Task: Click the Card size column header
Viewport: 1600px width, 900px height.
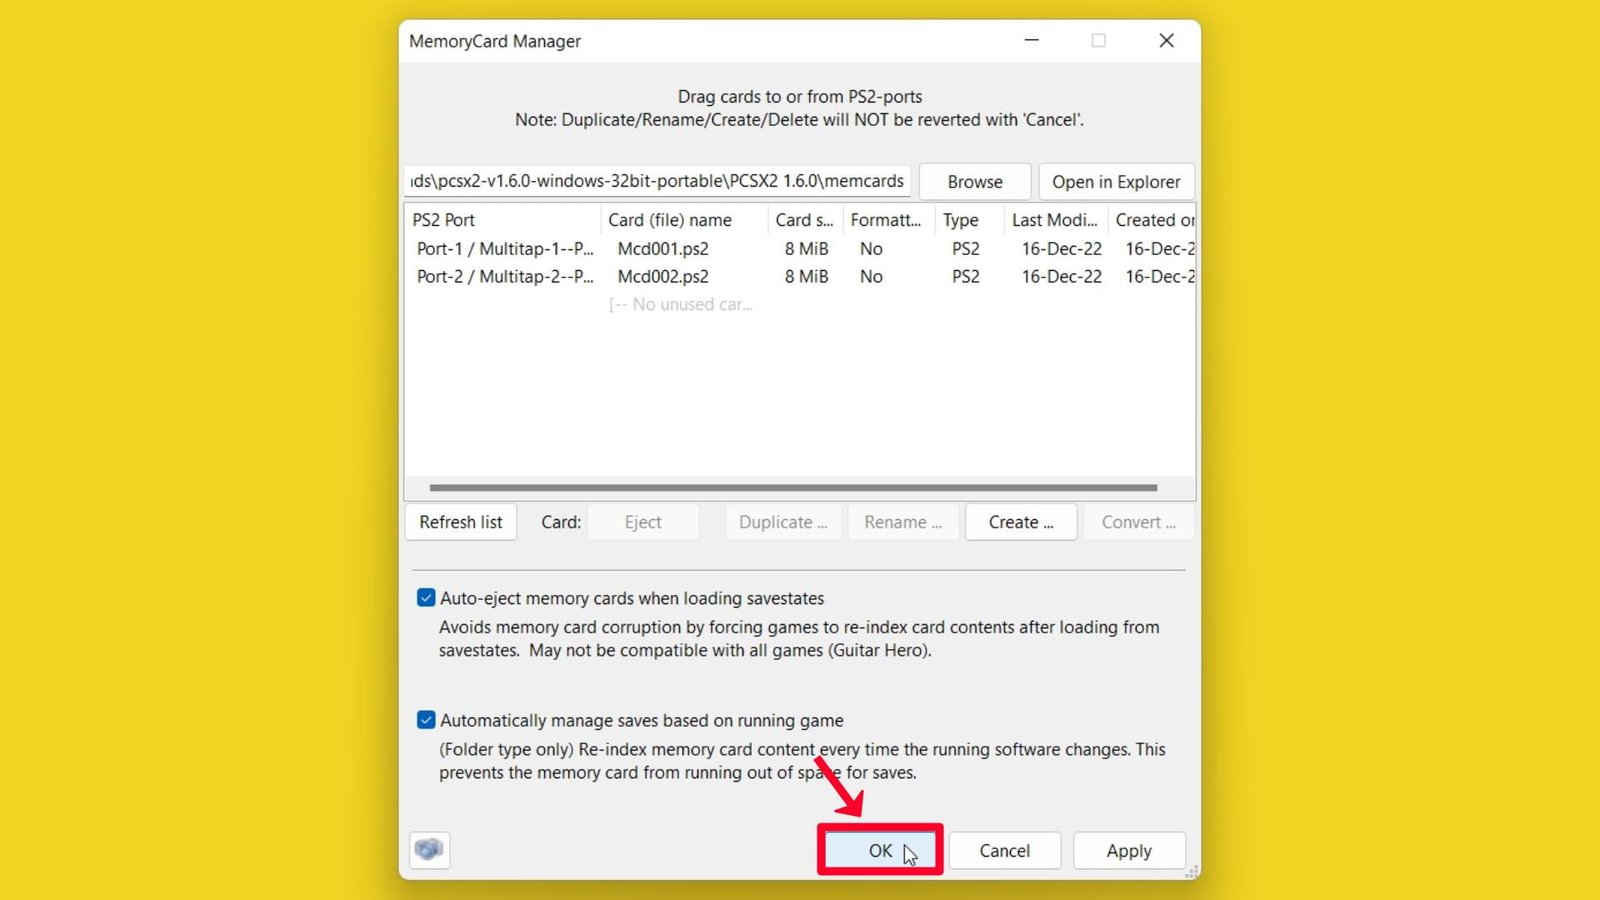Action: [x=804, y=220]
